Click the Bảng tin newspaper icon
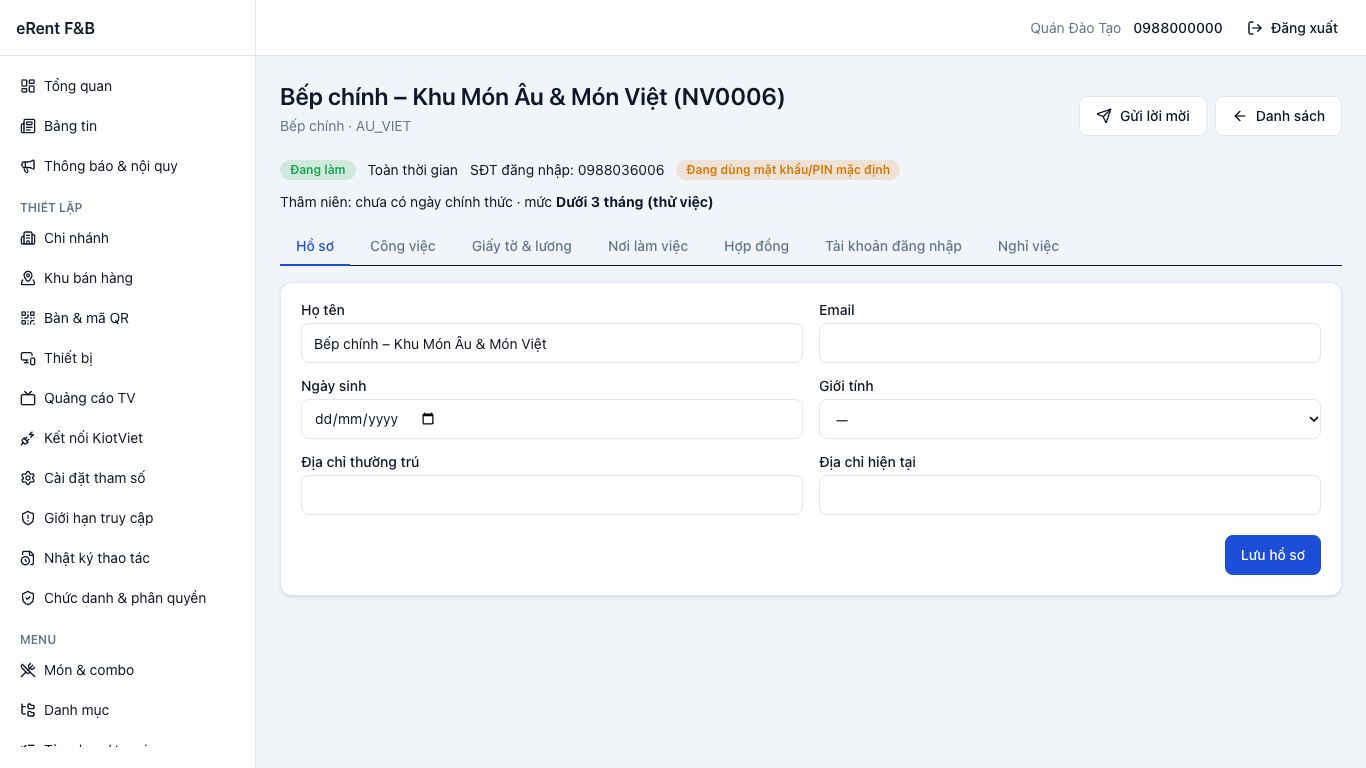Image resolution: width=1366 pixels, height=768 pixels. (28, 126)
